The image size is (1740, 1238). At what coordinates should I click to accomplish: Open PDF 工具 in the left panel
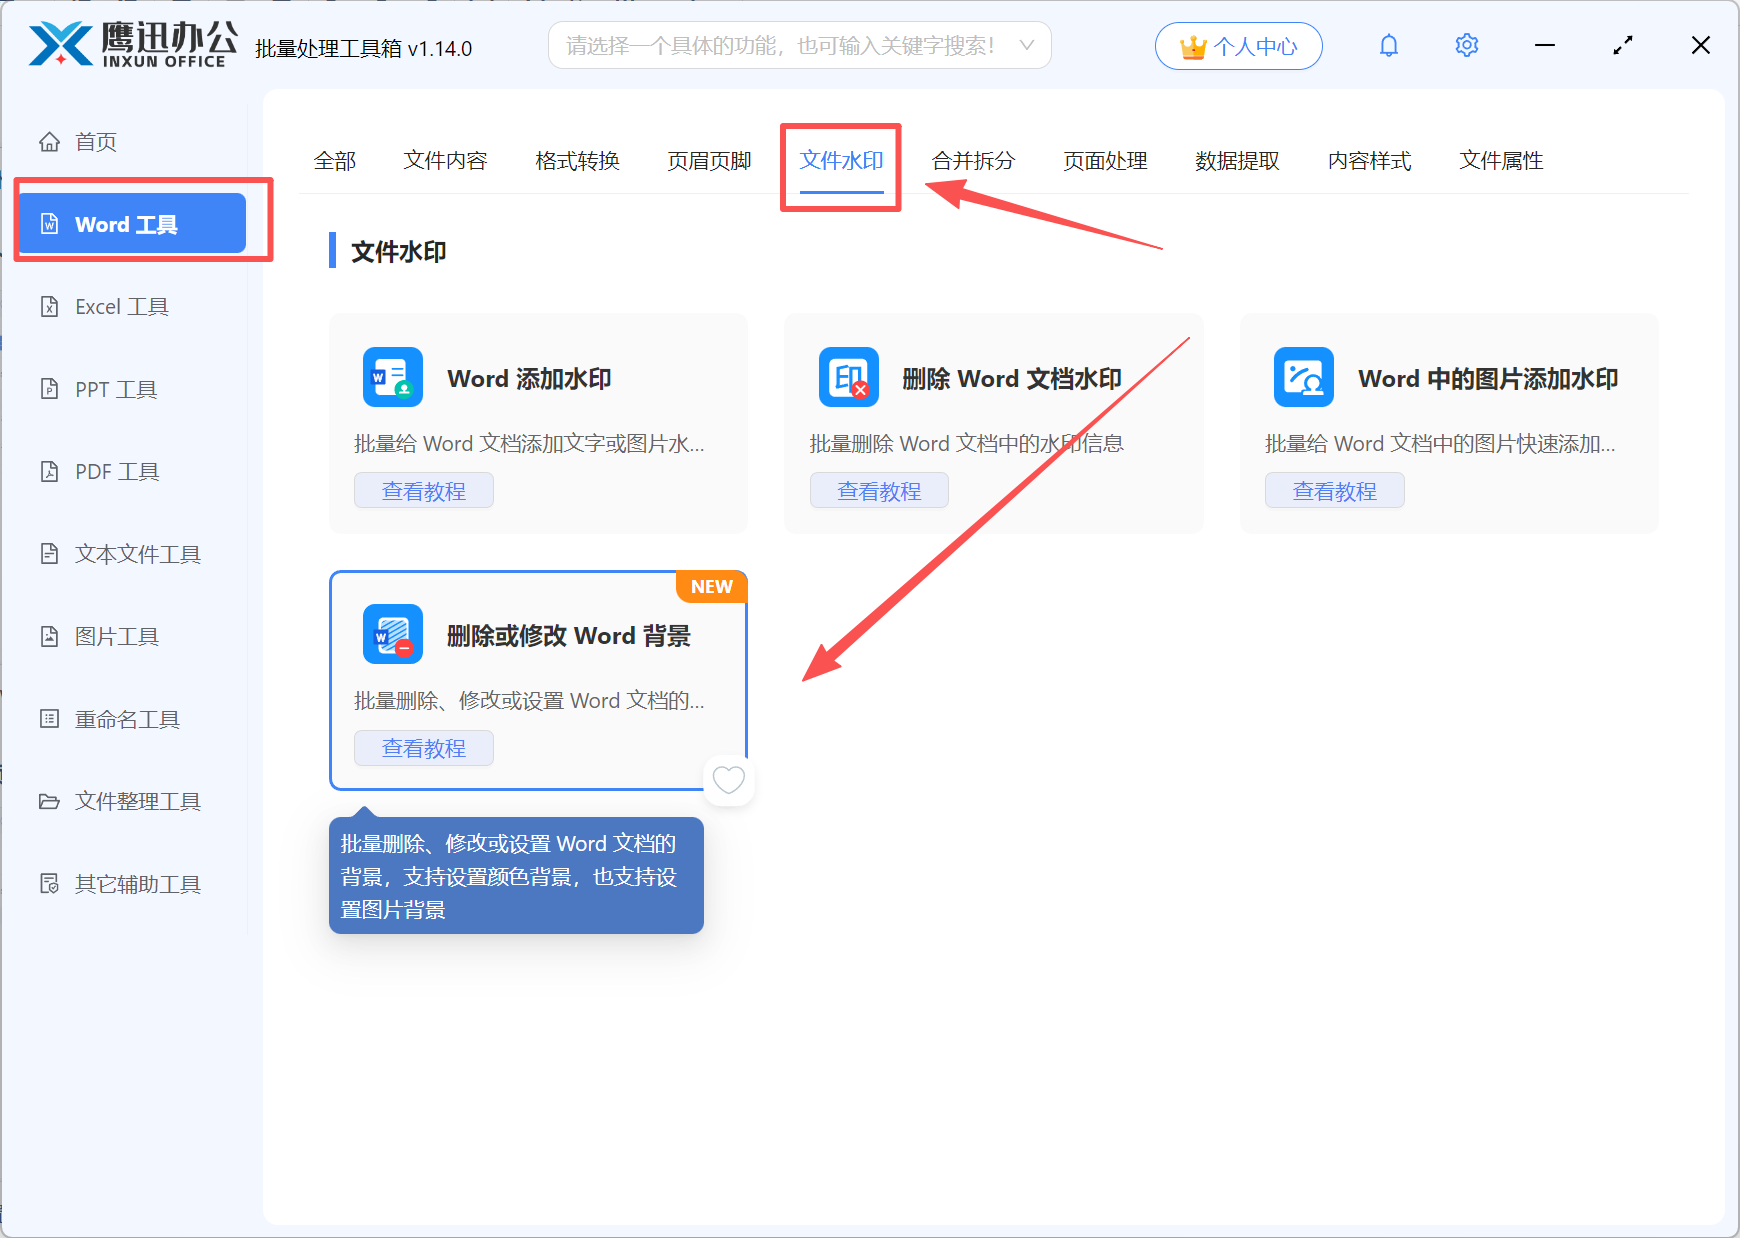(116, 471)
